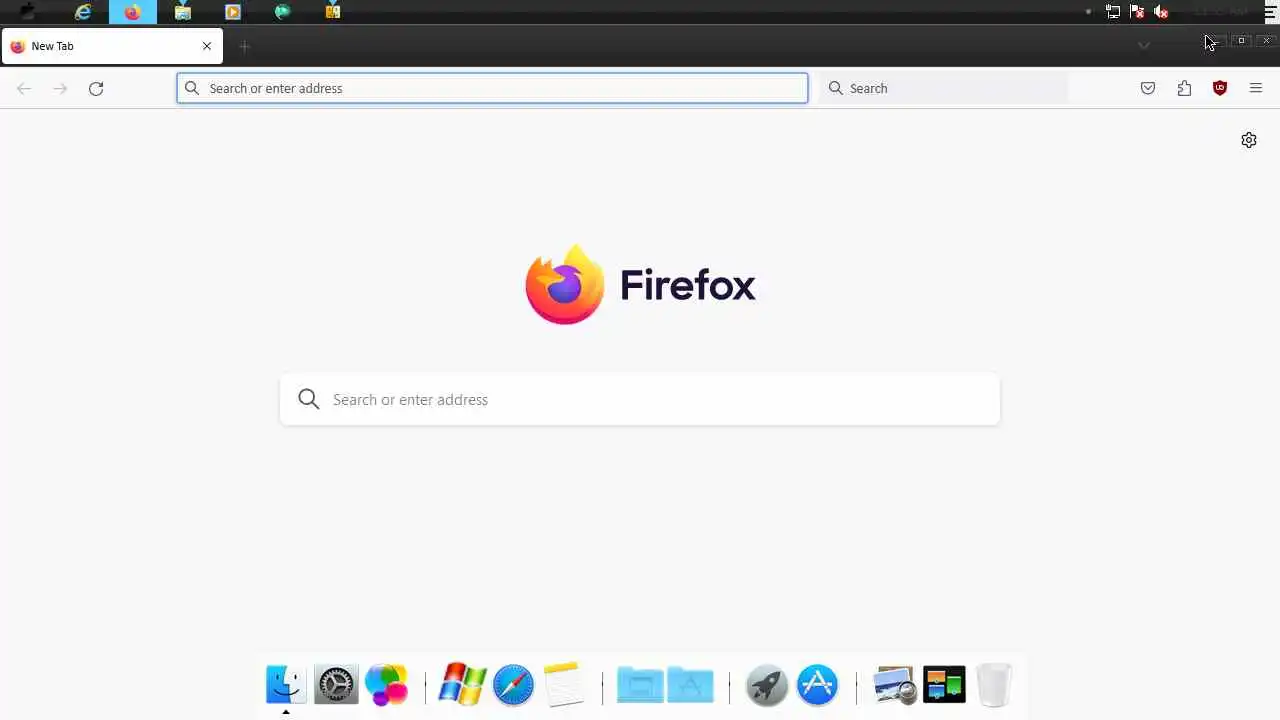Viewport: 1280px width, 720px height.
Task: Open Game Center bubbles in dock
Action: [386, 685]
